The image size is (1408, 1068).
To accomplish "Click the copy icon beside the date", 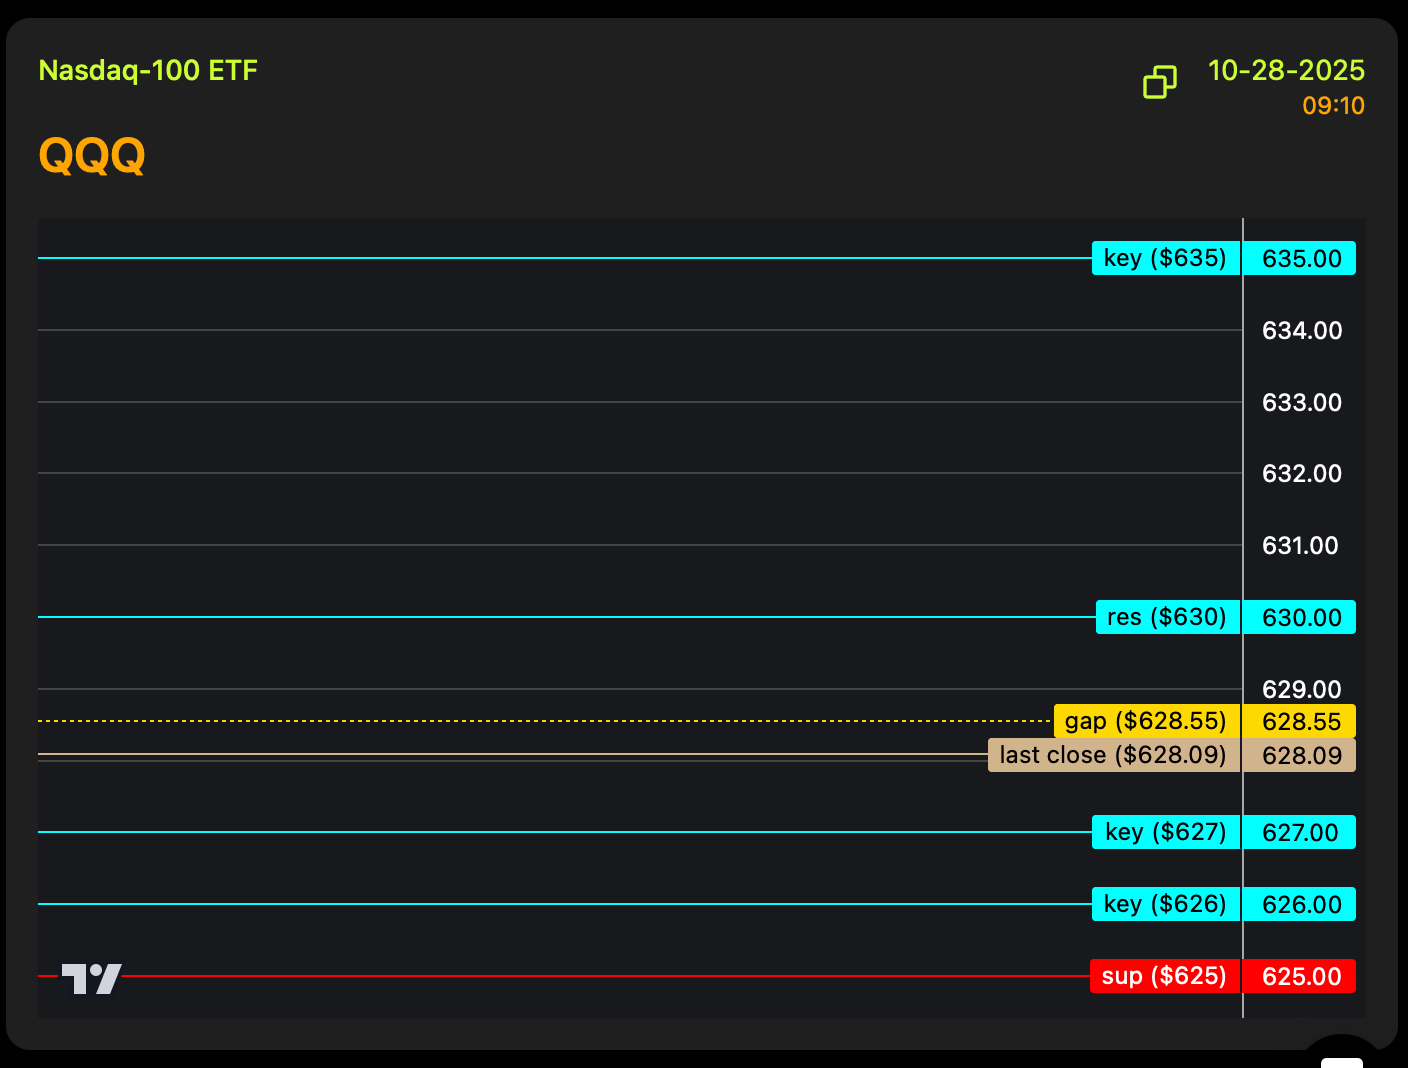I will [x=1159, y=82].
